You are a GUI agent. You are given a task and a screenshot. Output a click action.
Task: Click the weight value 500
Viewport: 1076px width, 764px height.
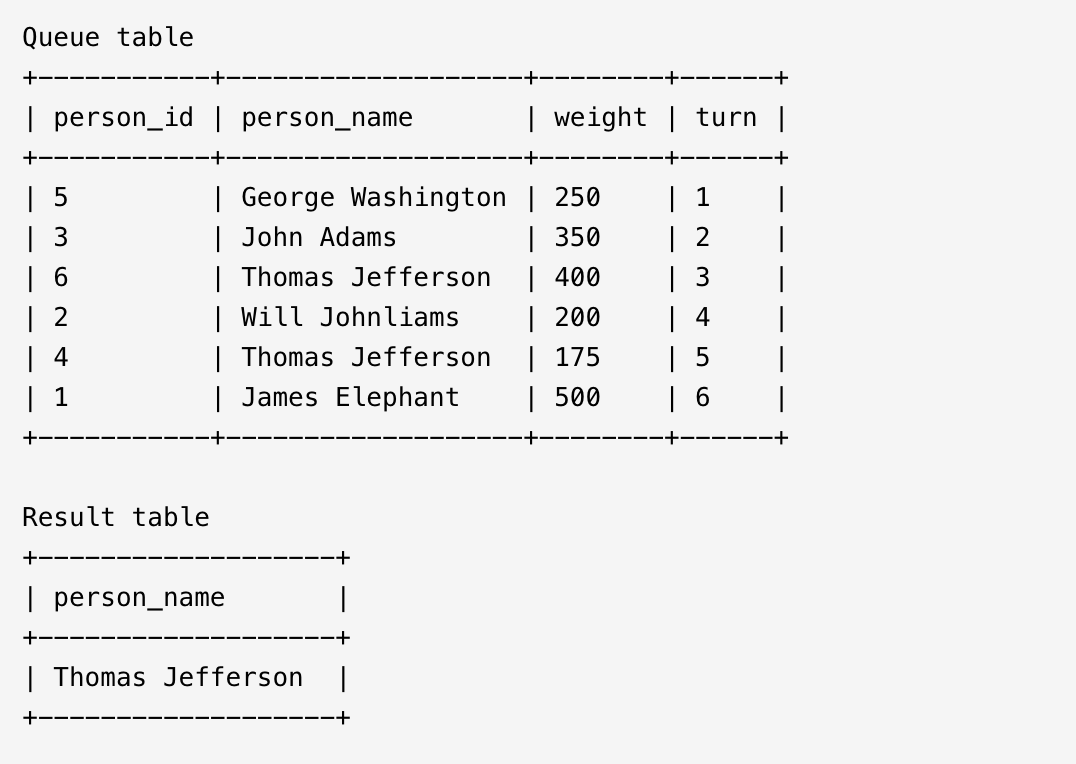pos(577,398)
